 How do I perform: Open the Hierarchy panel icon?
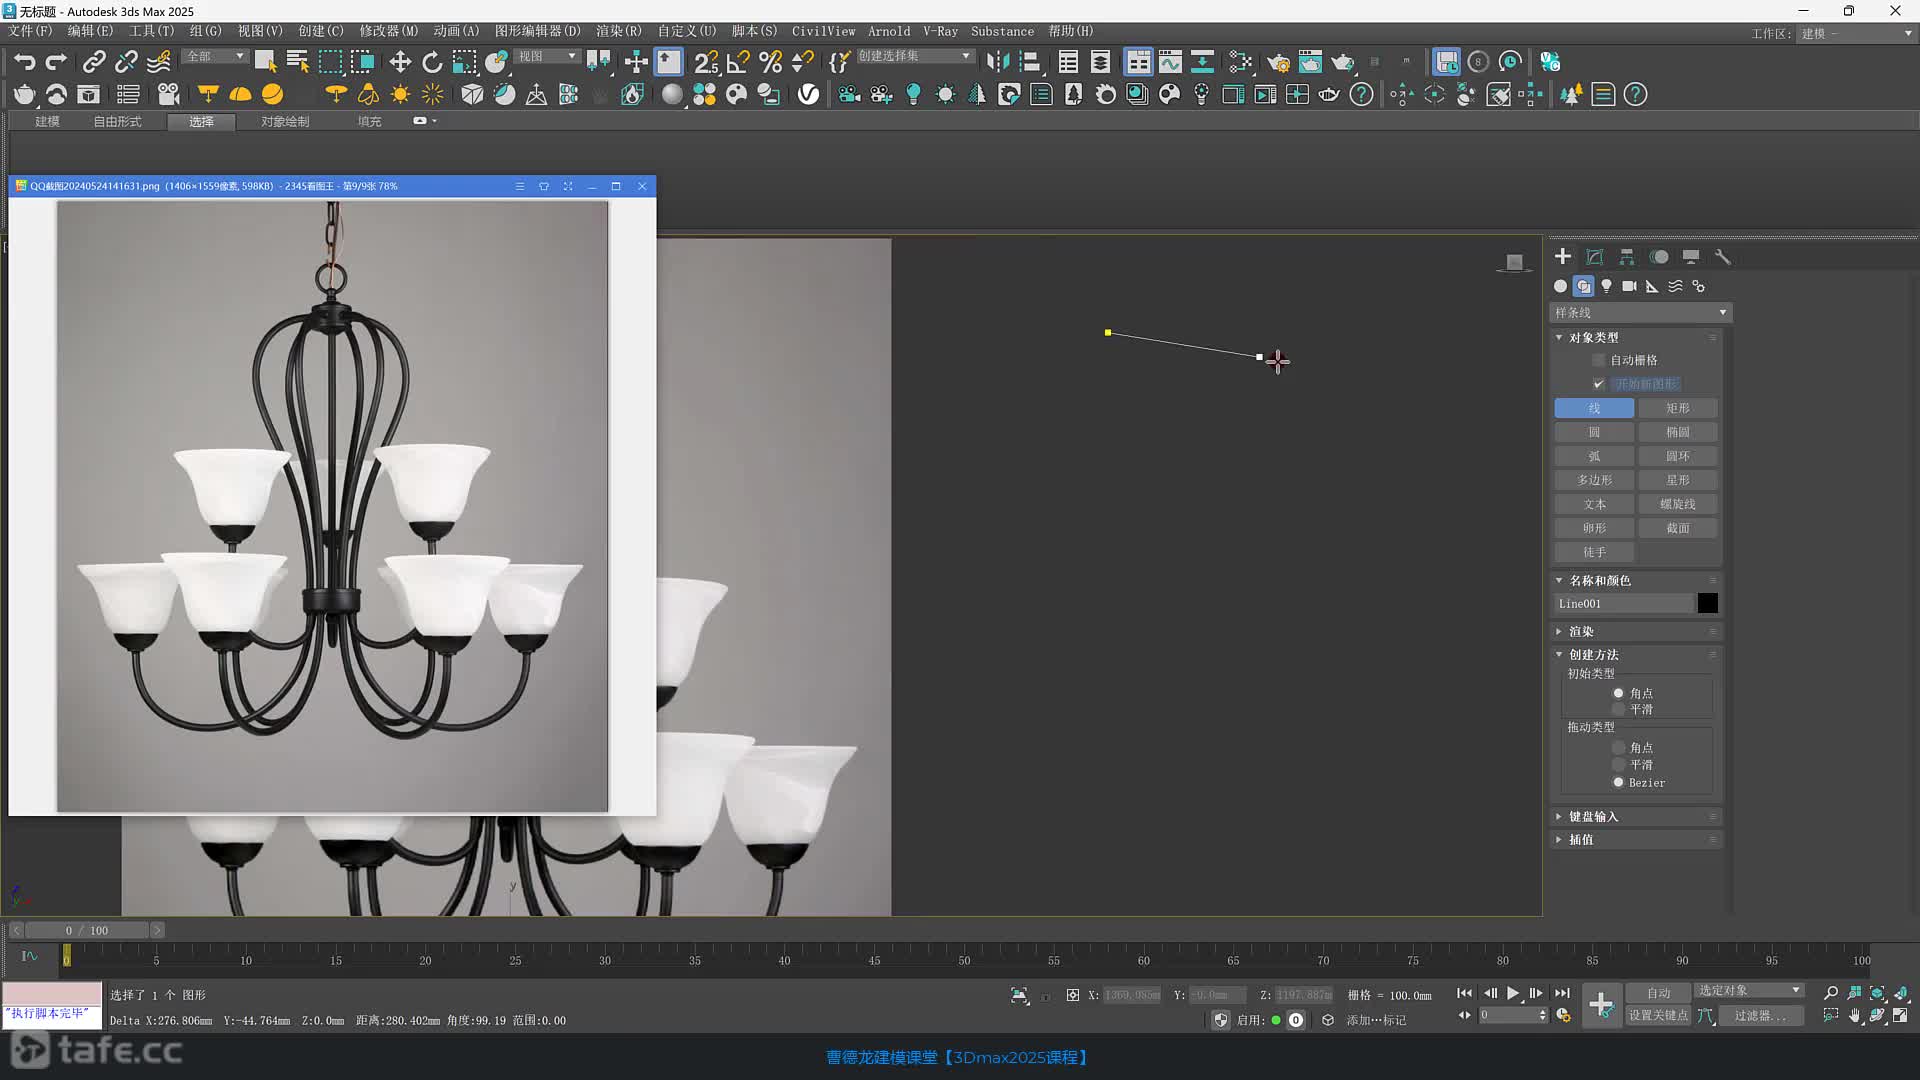pos(1627,257)
